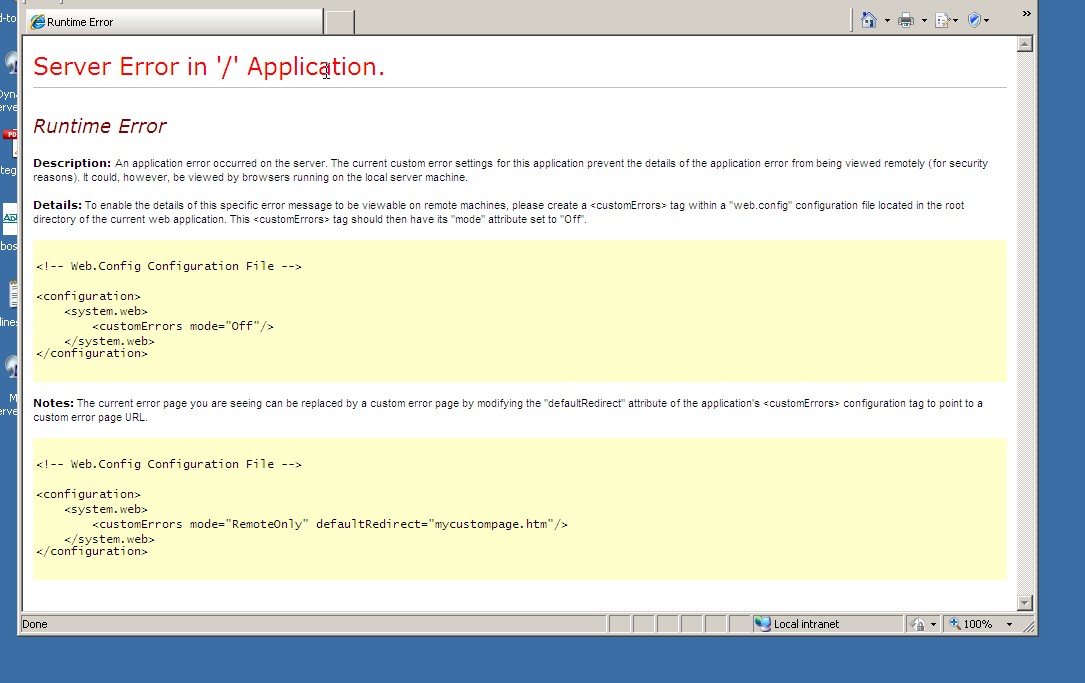Image resolution: width=1085 pixels, height=683 pixels.
Task: Expand the Home button dropdown arrow
Action: click(x=887, y=21)
